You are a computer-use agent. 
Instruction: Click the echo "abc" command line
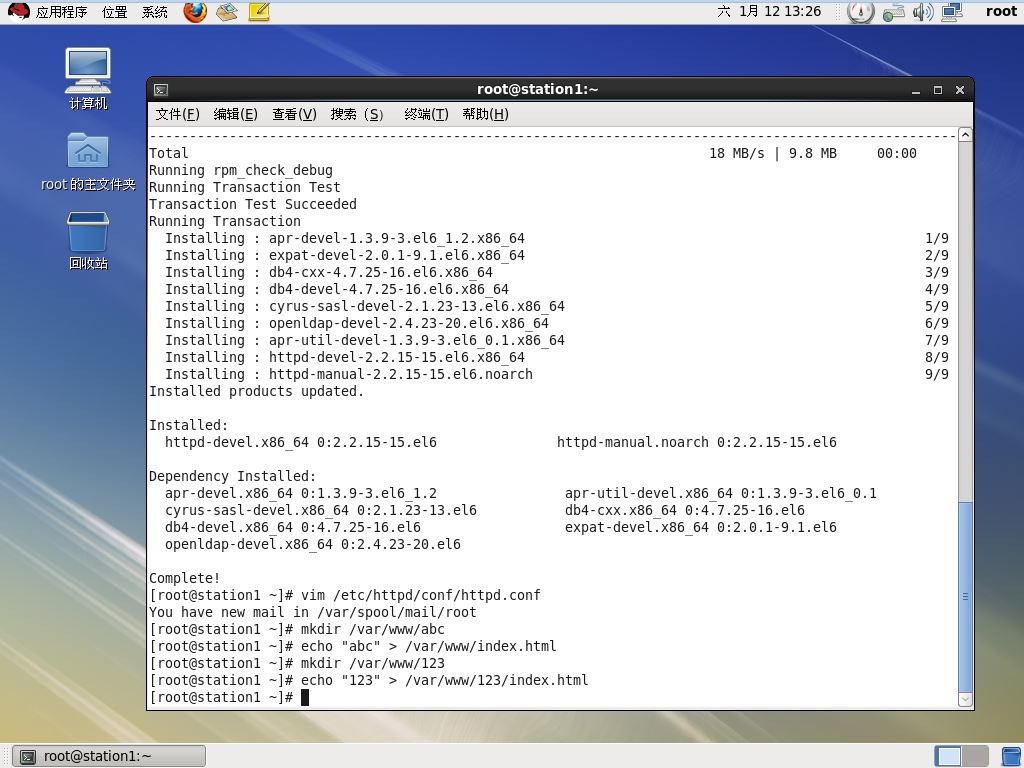pyautogui.click(x=353, y=646)
